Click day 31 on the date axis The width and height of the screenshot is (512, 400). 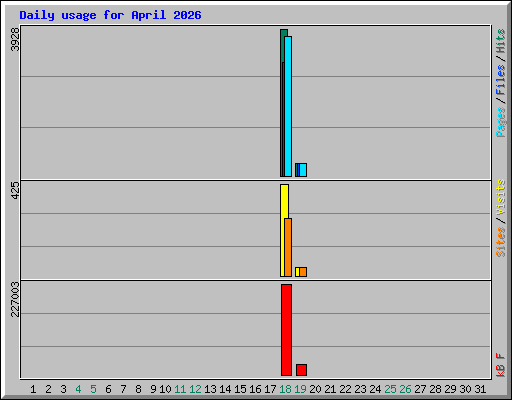pyautogui.click(x=480, y=389)
